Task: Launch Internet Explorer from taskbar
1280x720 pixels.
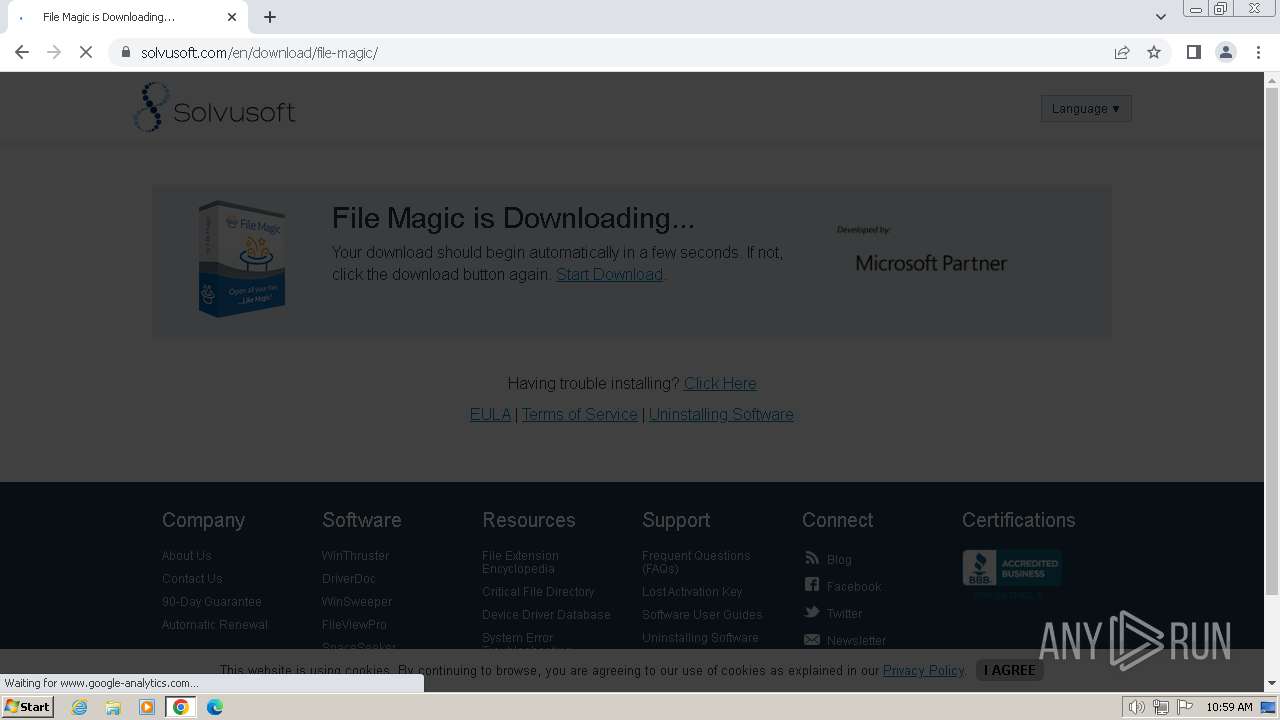Action: tap(80, 707)
